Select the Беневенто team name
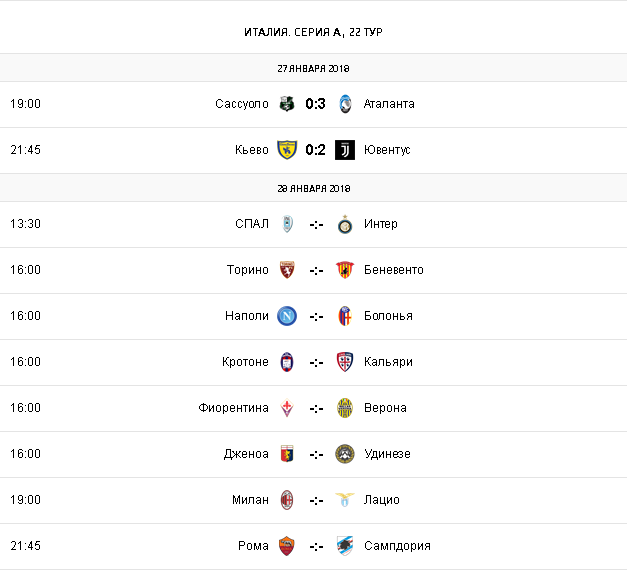627x572 pixels. (394, 270)
